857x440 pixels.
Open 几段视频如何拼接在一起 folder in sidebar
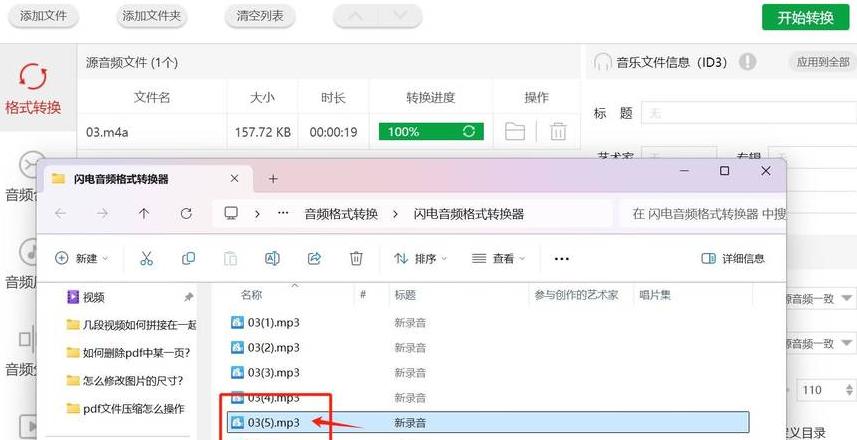131,325
